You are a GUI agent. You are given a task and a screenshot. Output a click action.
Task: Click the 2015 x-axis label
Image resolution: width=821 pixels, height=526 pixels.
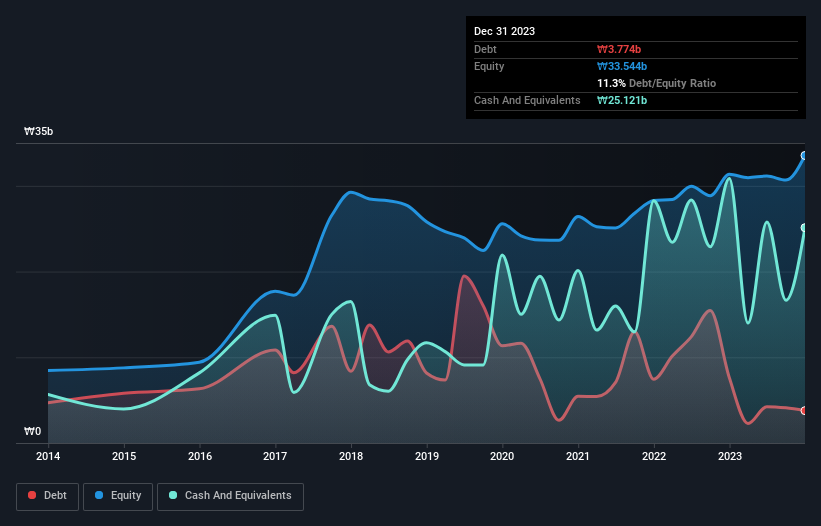click(124, 456)
